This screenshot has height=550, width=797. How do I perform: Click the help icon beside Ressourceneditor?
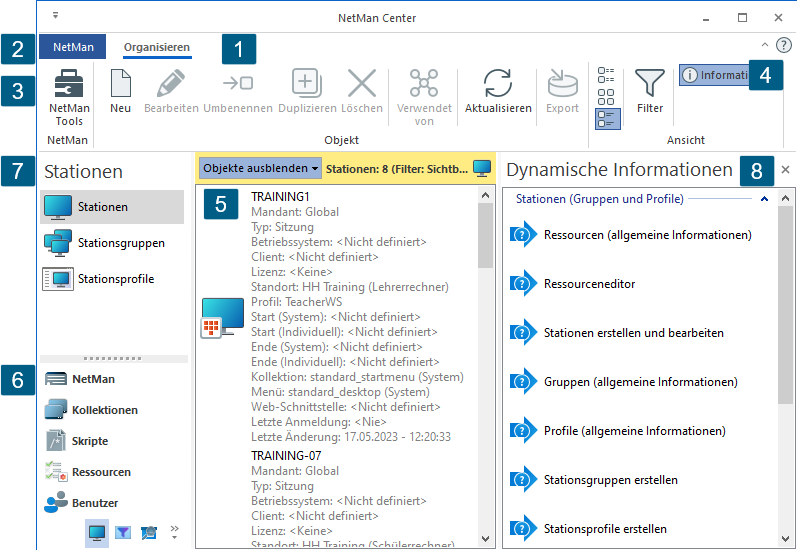(523, 284)
